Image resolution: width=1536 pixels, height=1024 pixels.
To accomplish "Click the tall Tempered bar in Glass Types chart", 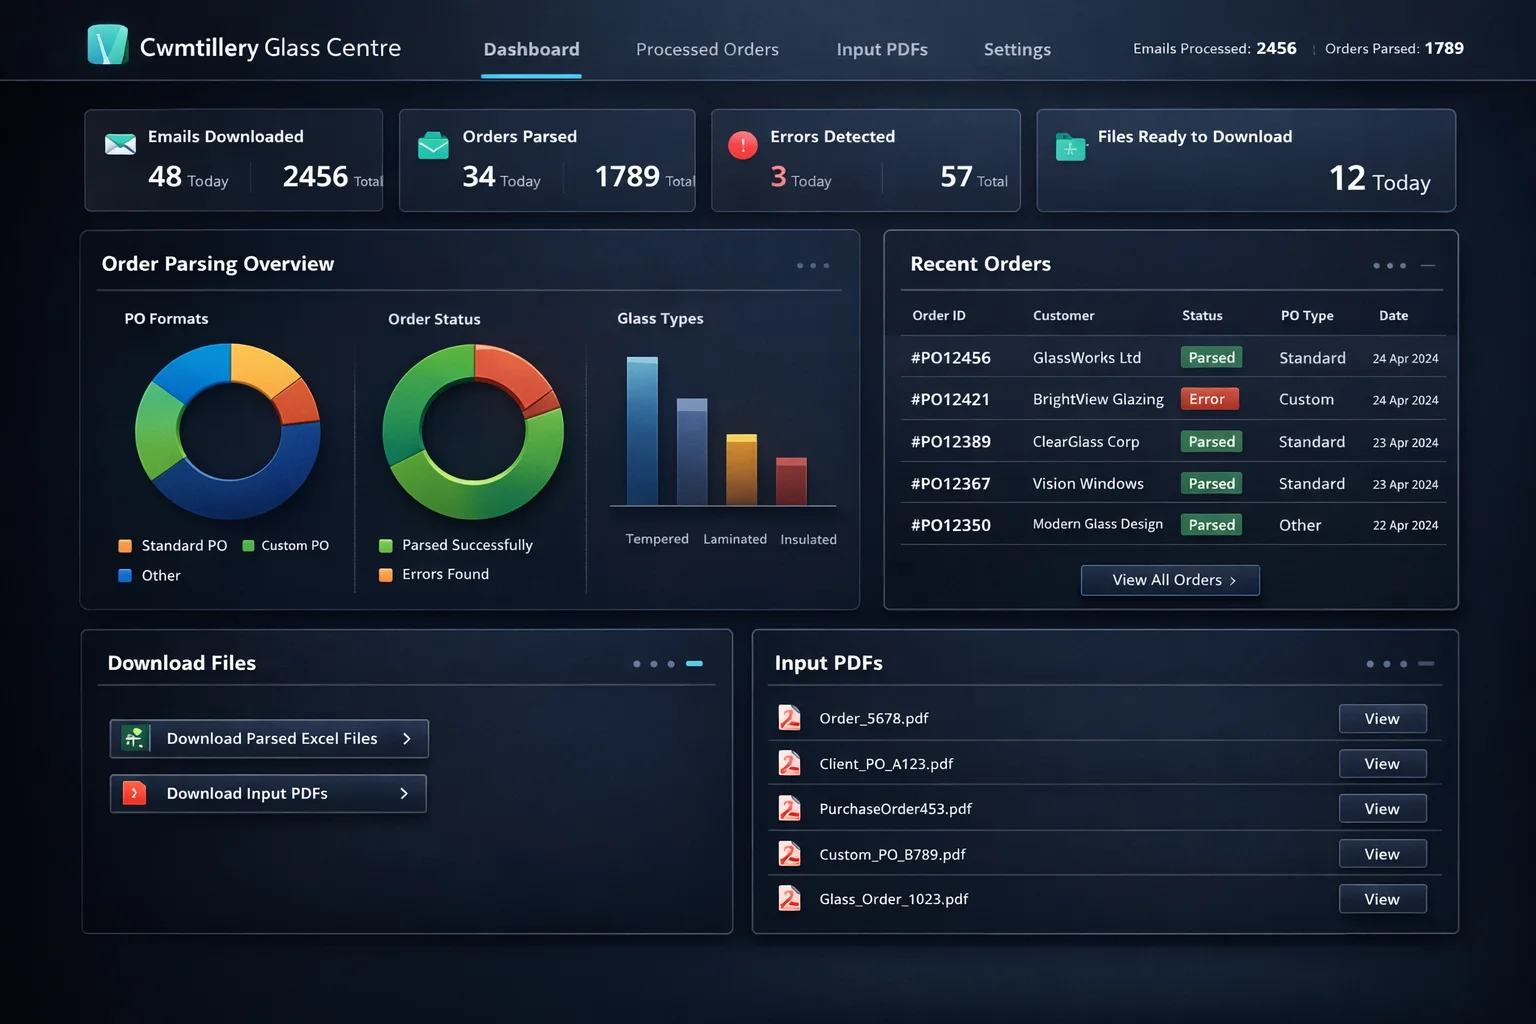I will click(642, 430).
